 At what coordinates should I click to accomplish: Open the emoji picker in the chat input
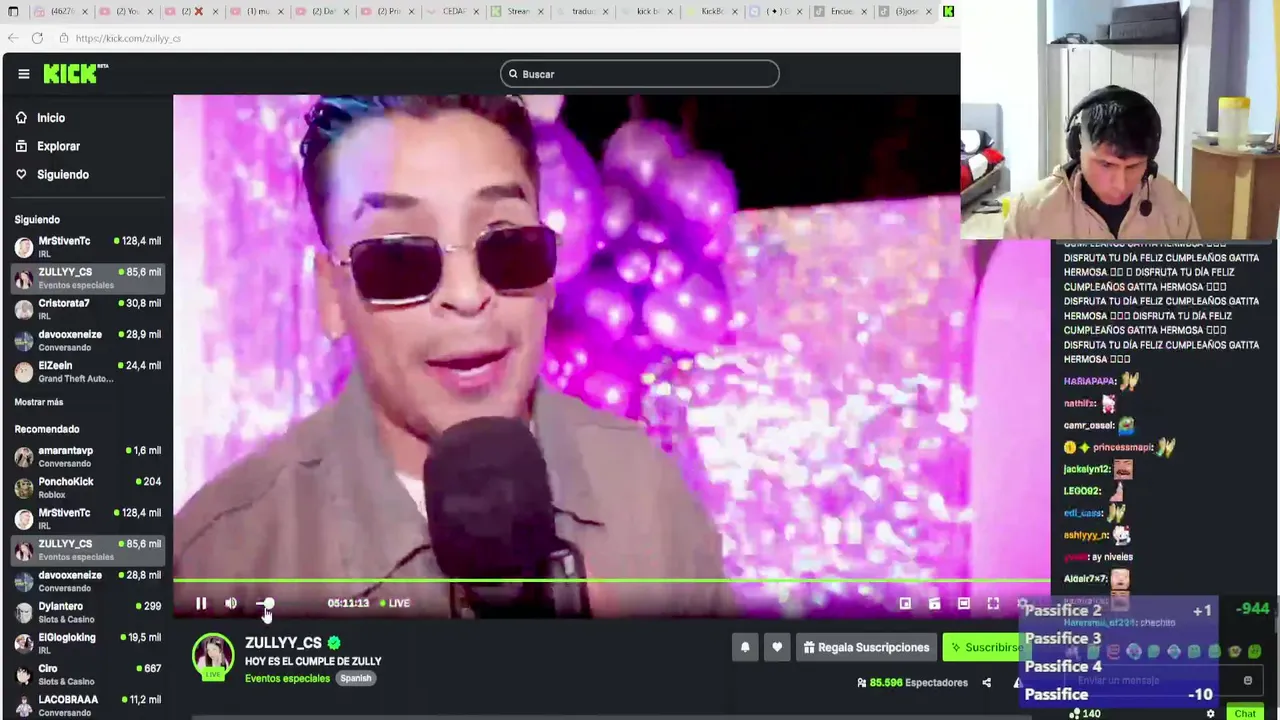[1247, 681]
